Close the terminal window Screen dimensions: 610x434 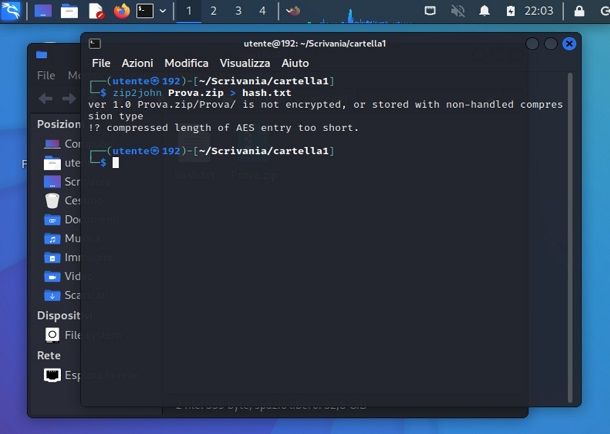pos(569,44)
